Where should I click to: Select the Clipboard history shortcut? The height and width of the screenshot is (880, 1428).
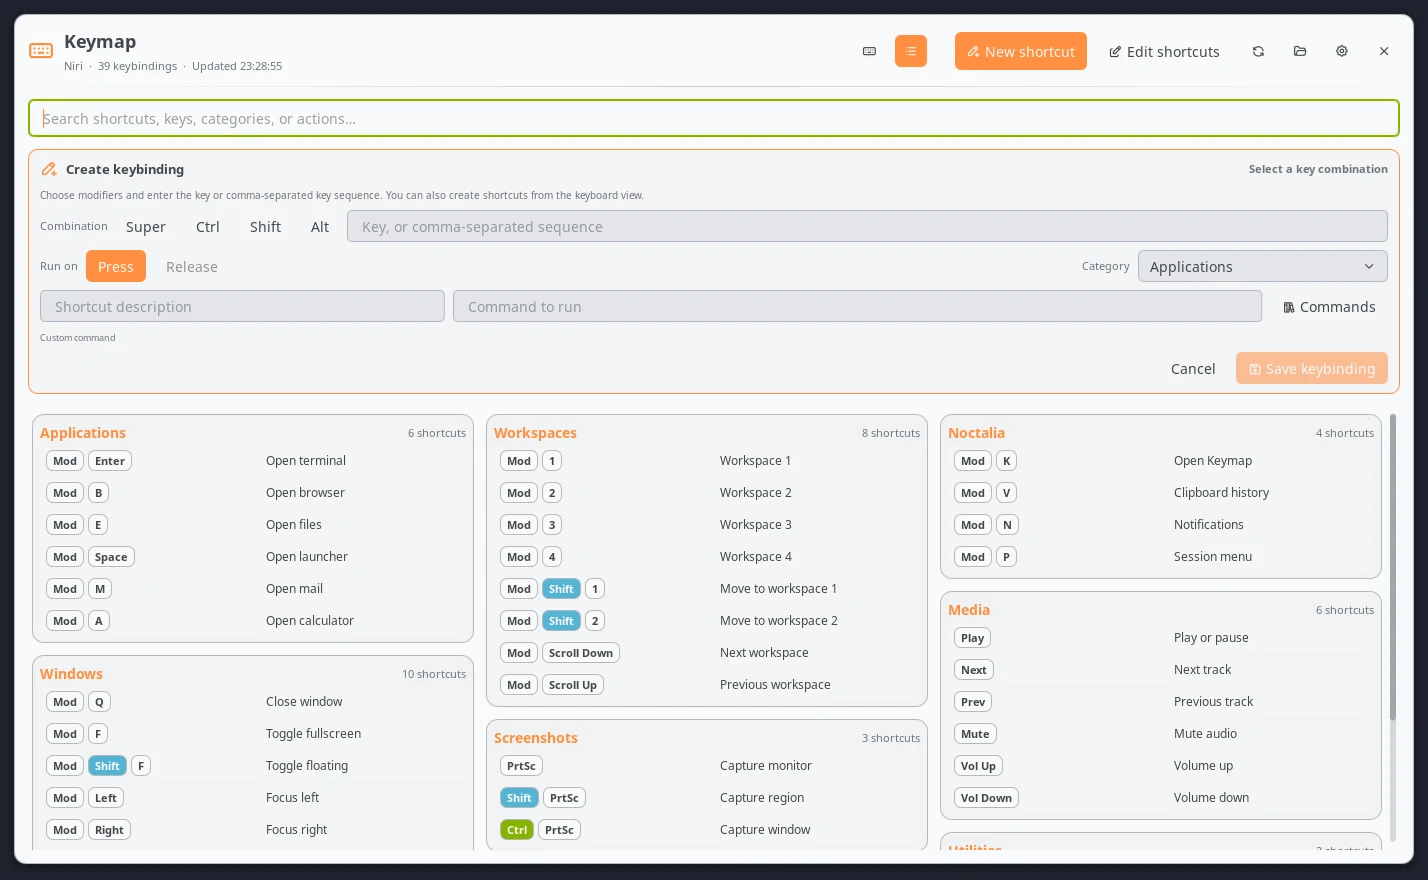coord(1161,493)
